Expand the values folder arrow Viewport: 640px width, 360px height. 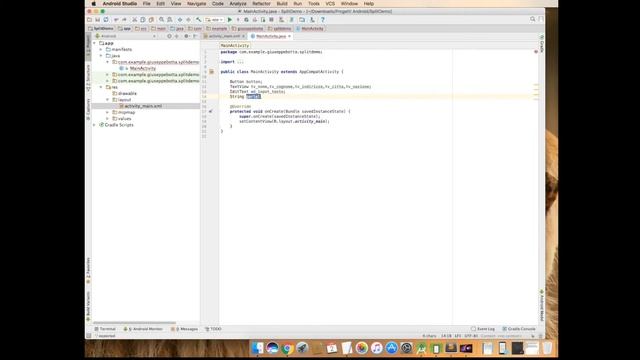pyautogui.click(x=108, y=118)
